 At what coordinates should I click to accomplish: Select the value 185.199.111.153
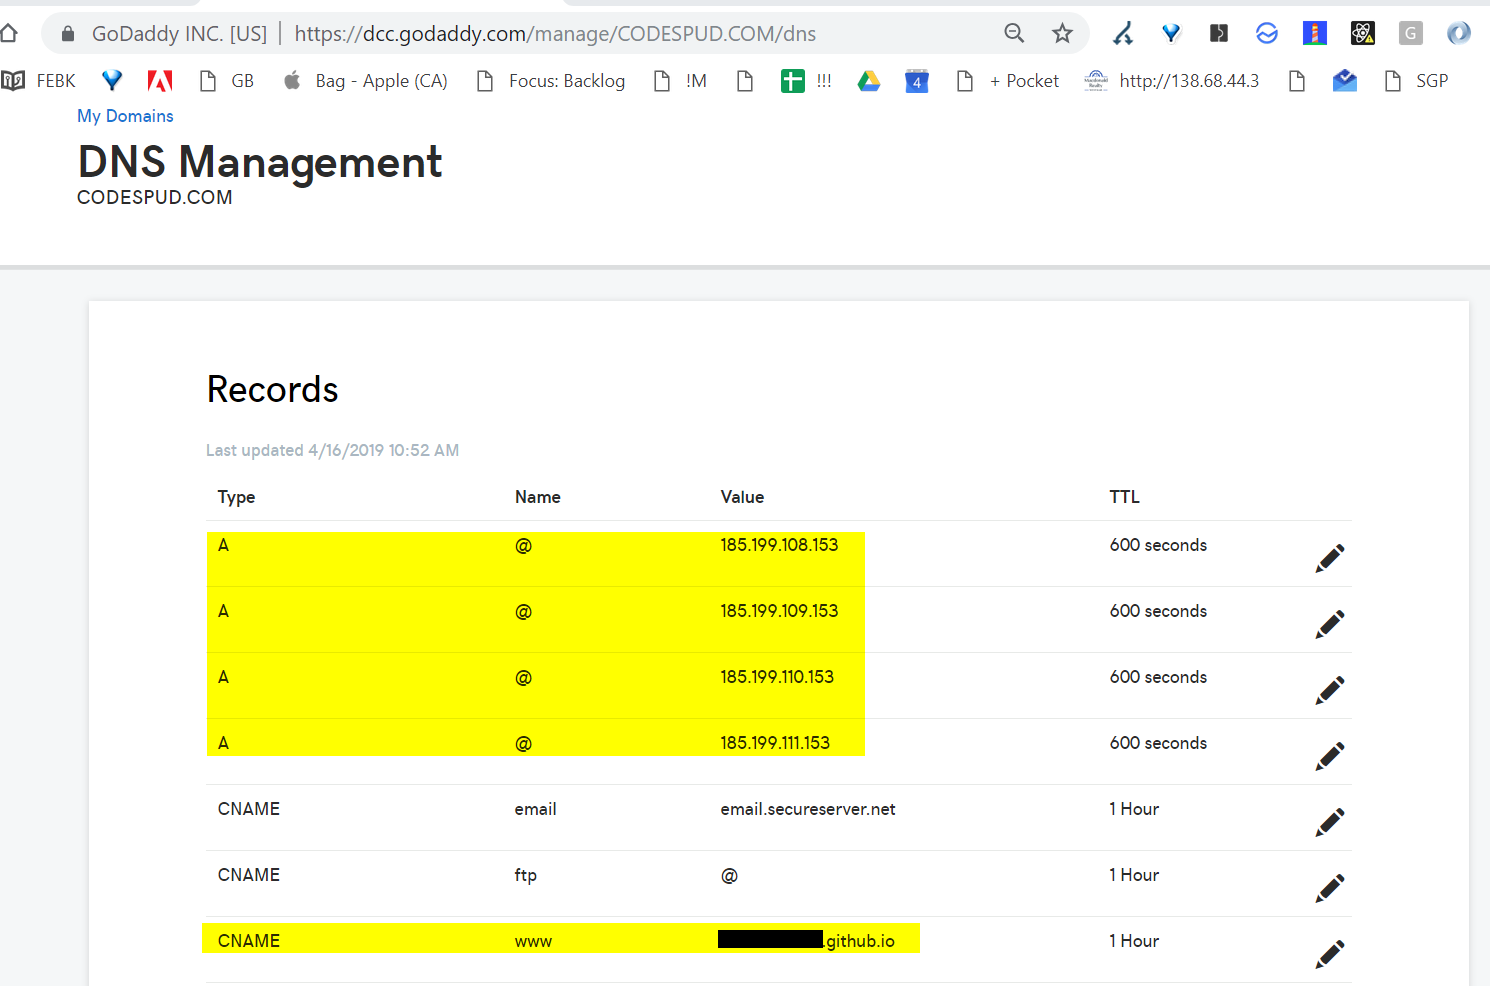[775, 743]
